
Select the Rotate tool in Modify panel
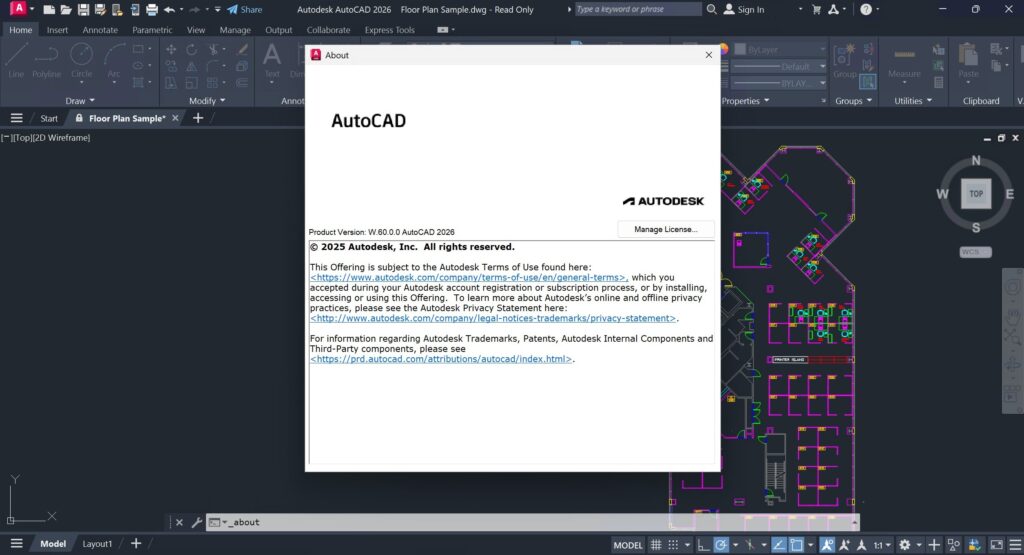191,50
